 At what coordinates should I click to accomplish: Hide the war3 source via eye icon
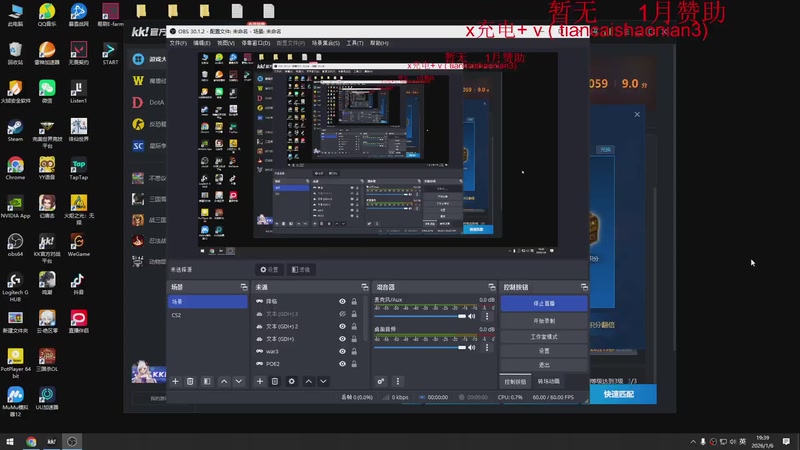tap(342, 351)
